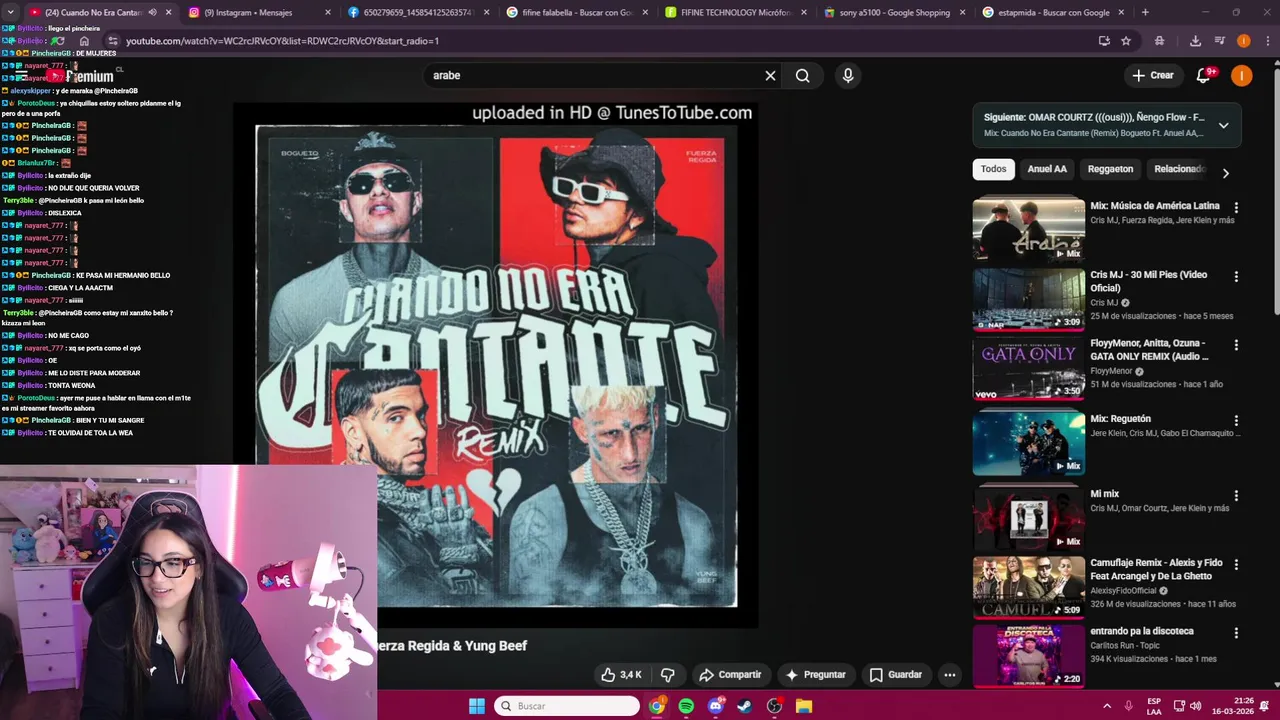1280x720 pixels.
Task: Open the orange account avatar menu
Action: 1241,75
